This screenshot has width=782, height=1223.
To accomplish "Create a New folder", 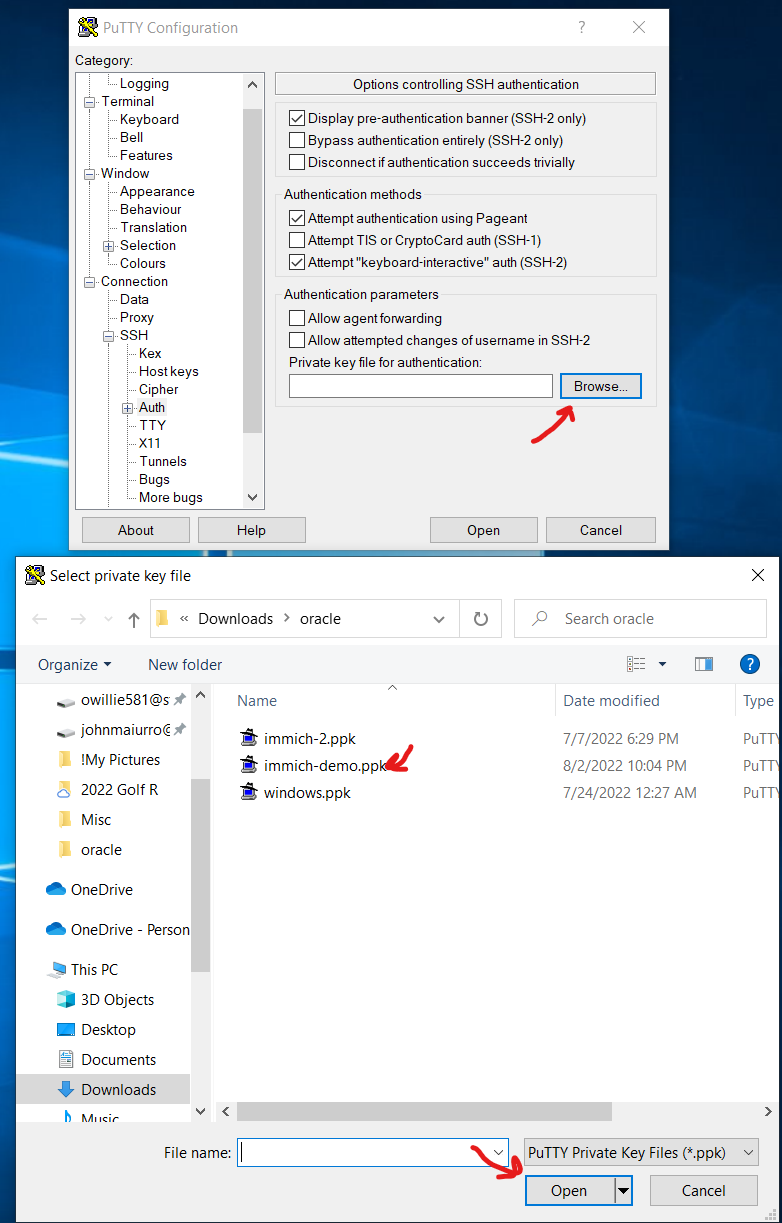I will click(x=185, y=664).
